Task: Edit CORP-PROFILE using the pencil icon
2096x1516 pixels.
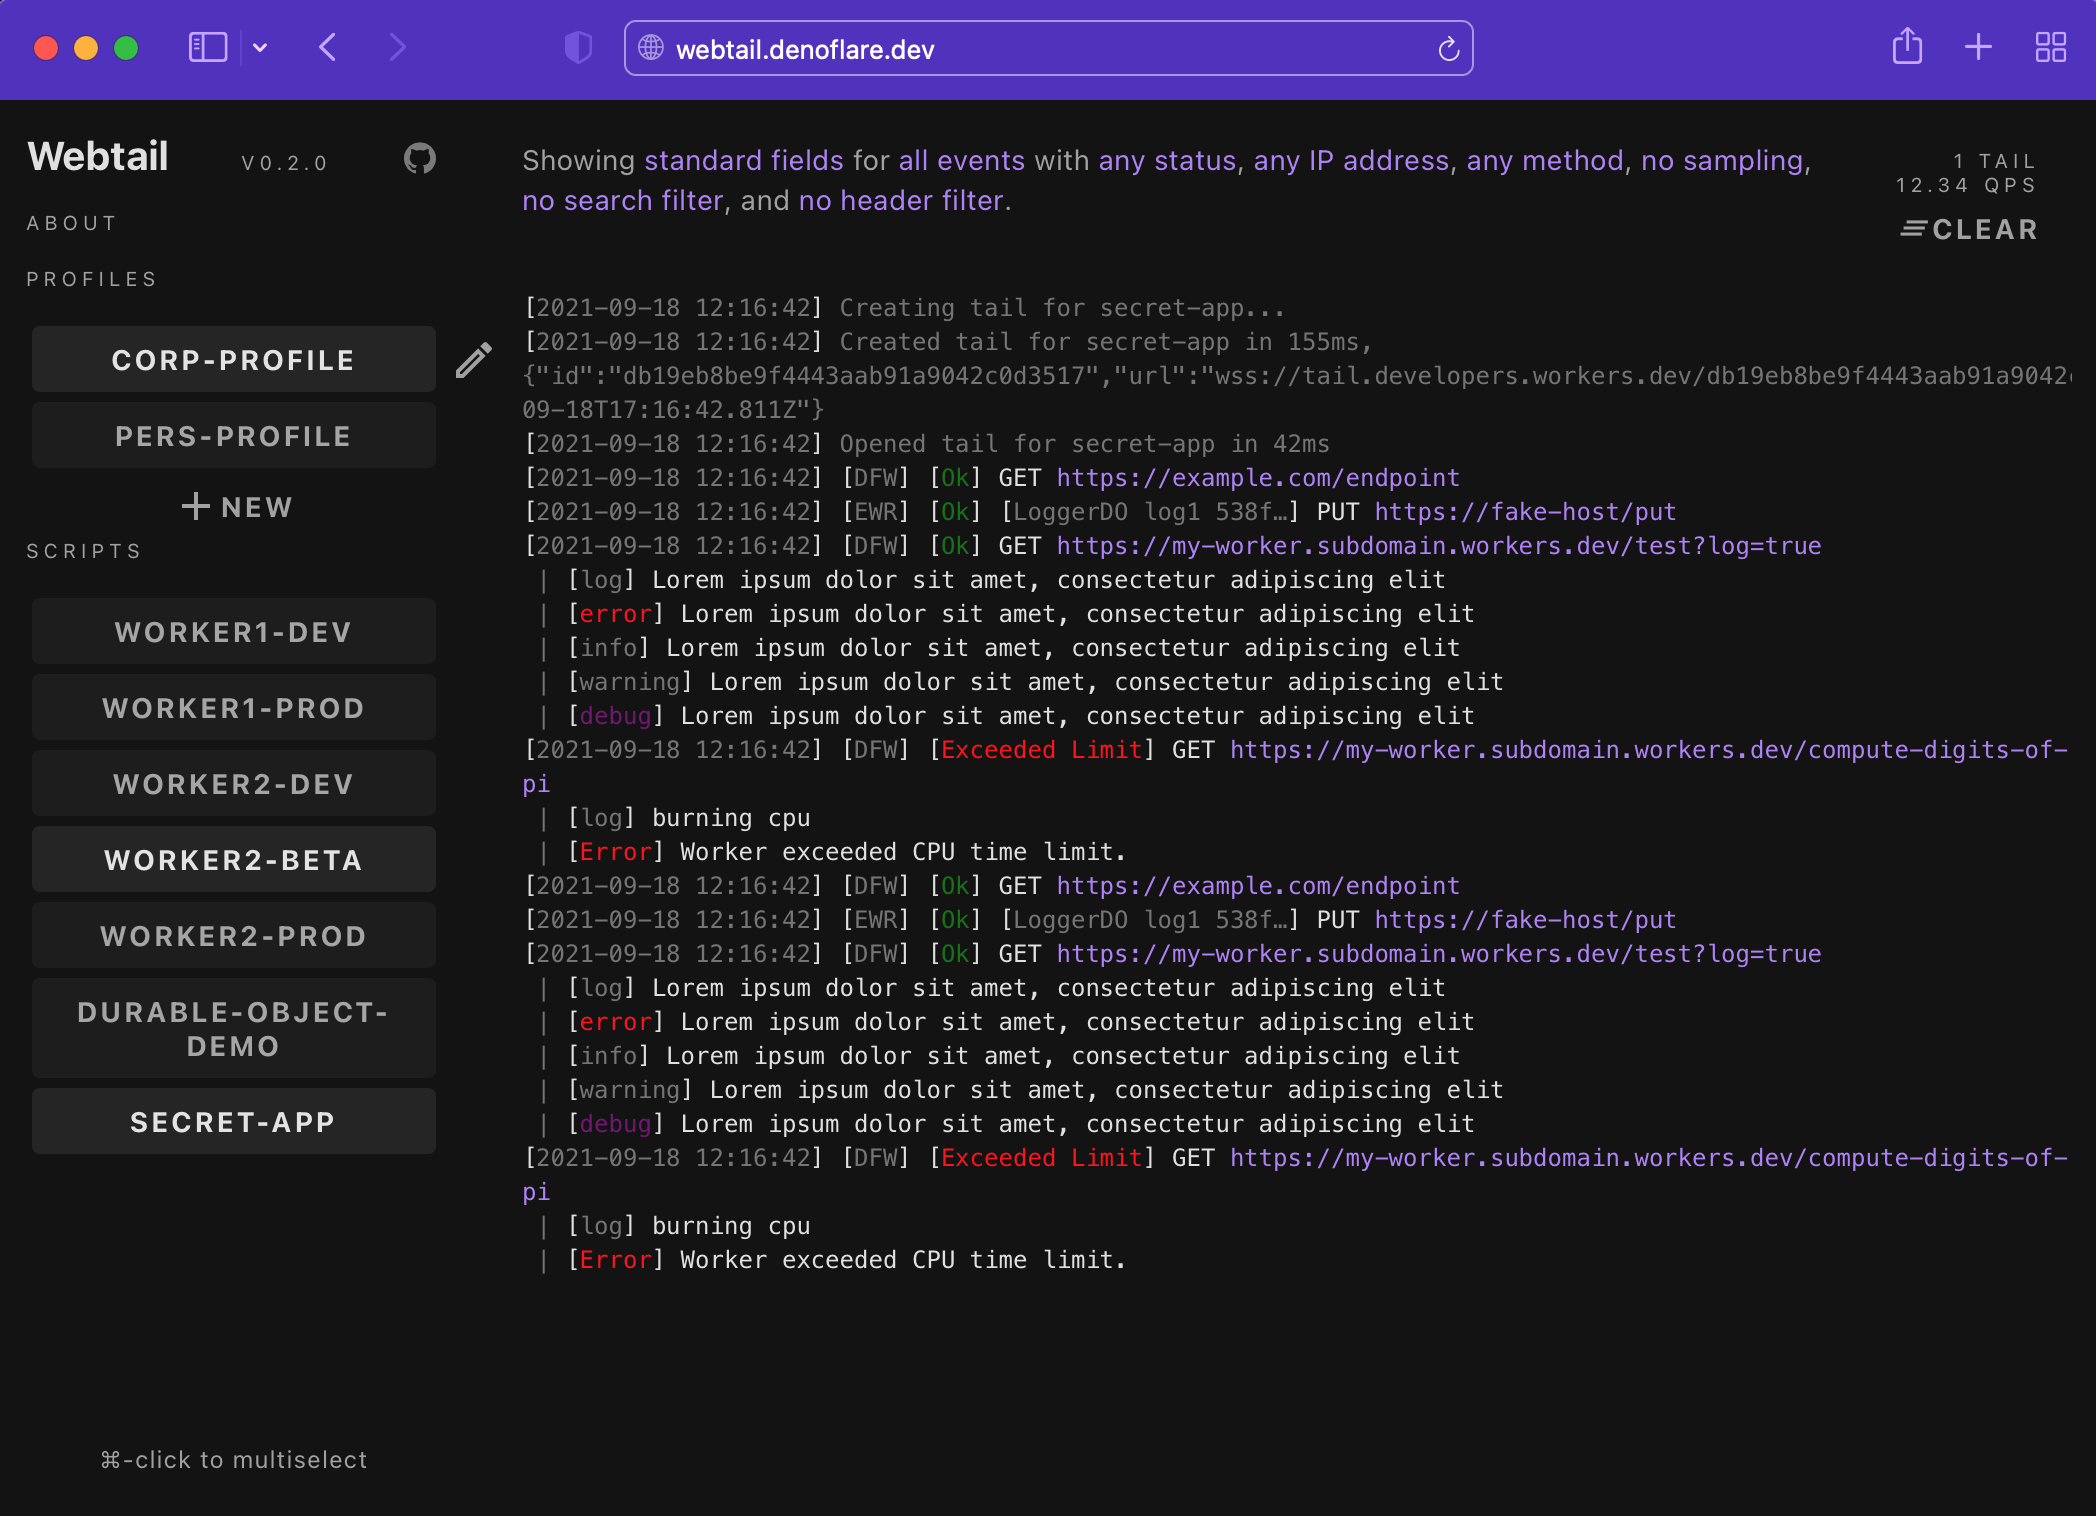Action: click(473, 360)
